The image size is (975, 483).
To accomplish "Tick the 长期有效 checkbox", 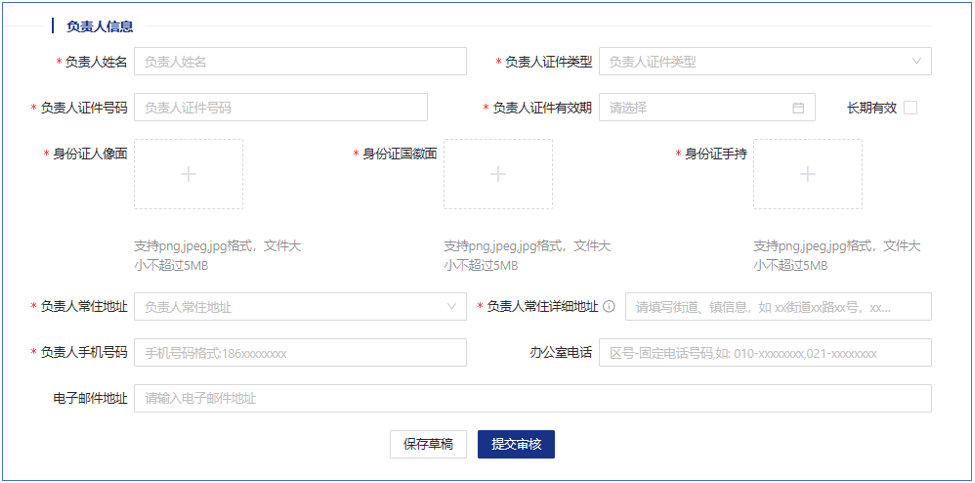I will [x=910, y=108].
